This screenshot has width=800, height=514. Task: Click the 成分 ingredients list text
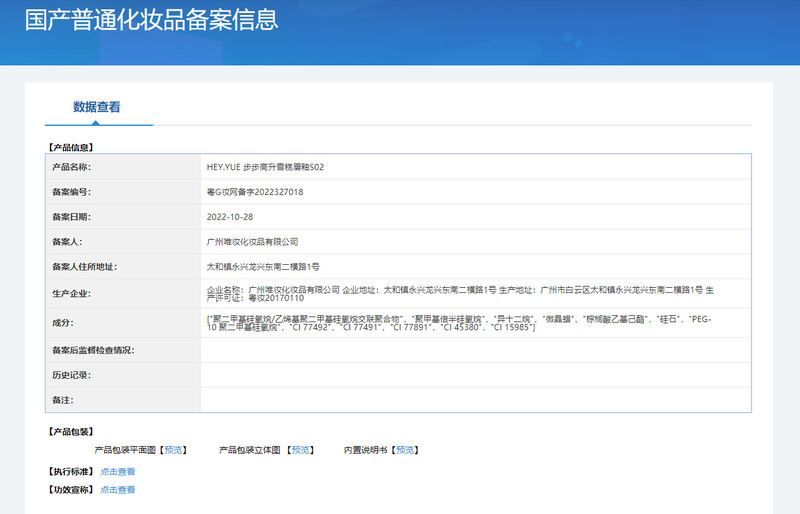[459, 323]
